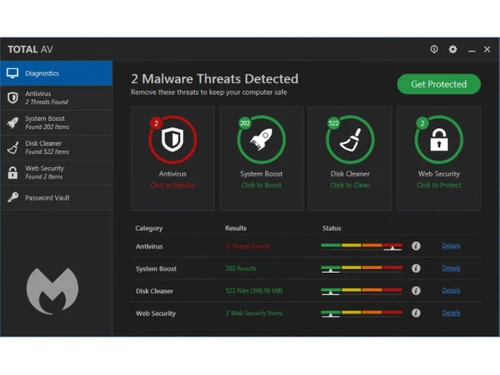Click the Click to Protect link
Screen dimensions: 500x375
[x=439, y=185]
